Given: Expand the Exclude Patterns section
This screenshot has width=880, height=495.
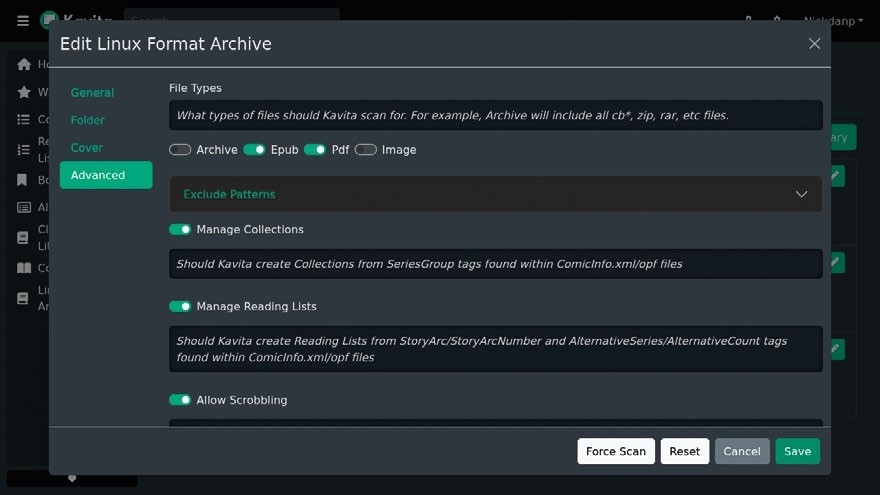Looking at the screenshot, I should [496, 194].
